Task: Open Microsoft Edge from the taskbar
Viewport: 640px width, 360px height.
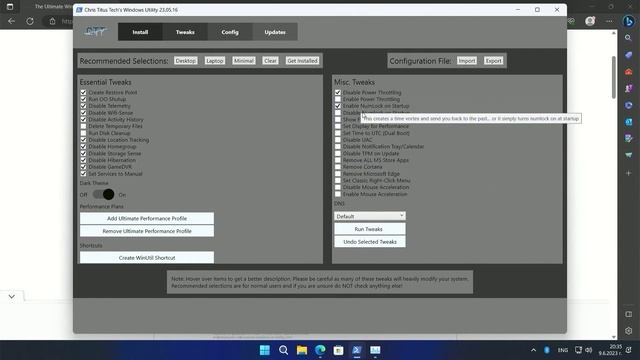Action: click(320, 350)
